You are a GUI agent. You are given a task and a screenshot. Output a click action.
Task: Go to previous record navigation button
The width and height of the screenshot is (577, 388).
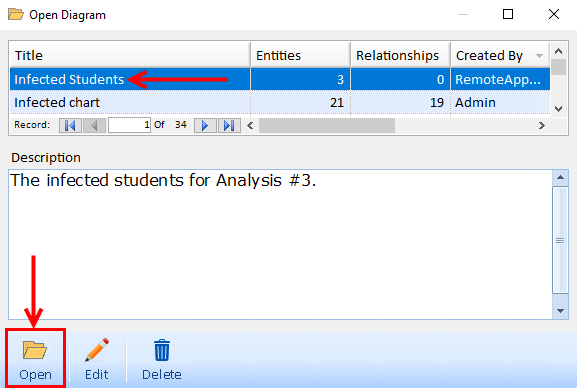[x=95, y=126]
